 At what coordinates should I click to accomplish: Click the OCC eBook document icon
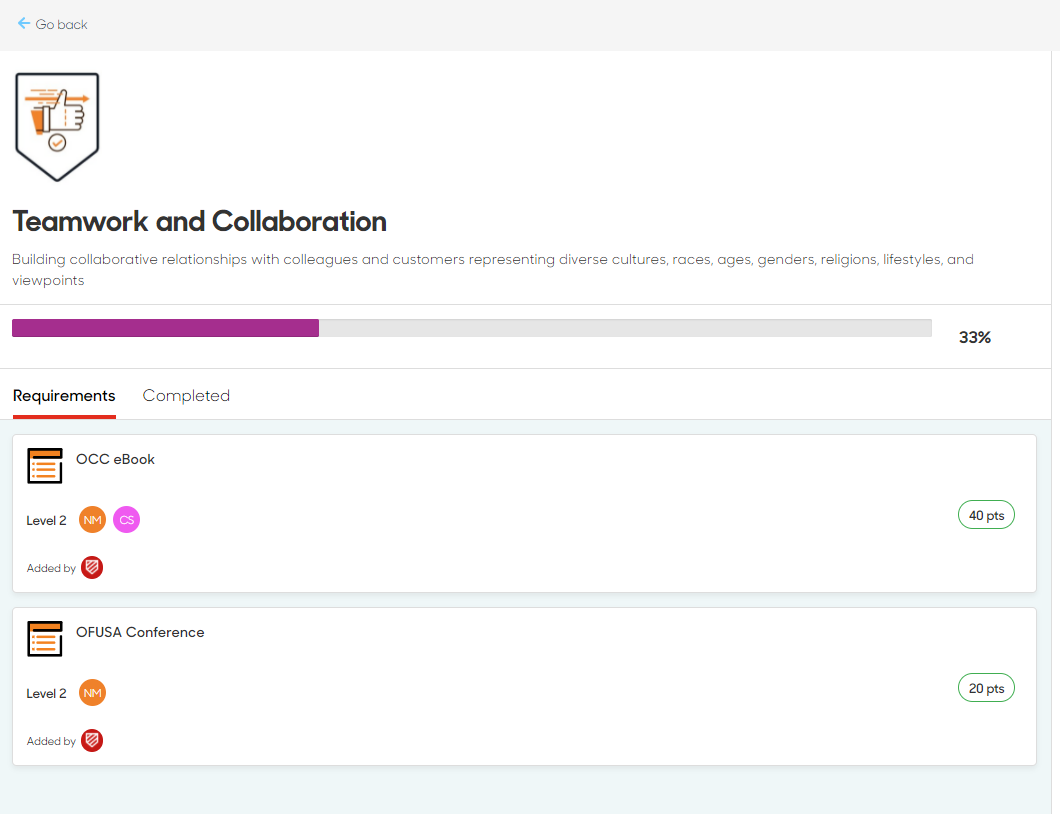45,466
